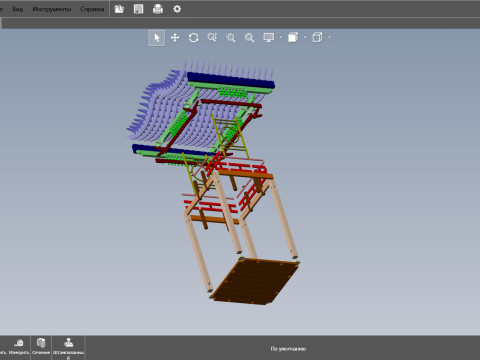Image resolution: width=480 pixels, height=360 pixels.
Task: Activate the rotate orbit tool
Action: [x=194, y=38]
